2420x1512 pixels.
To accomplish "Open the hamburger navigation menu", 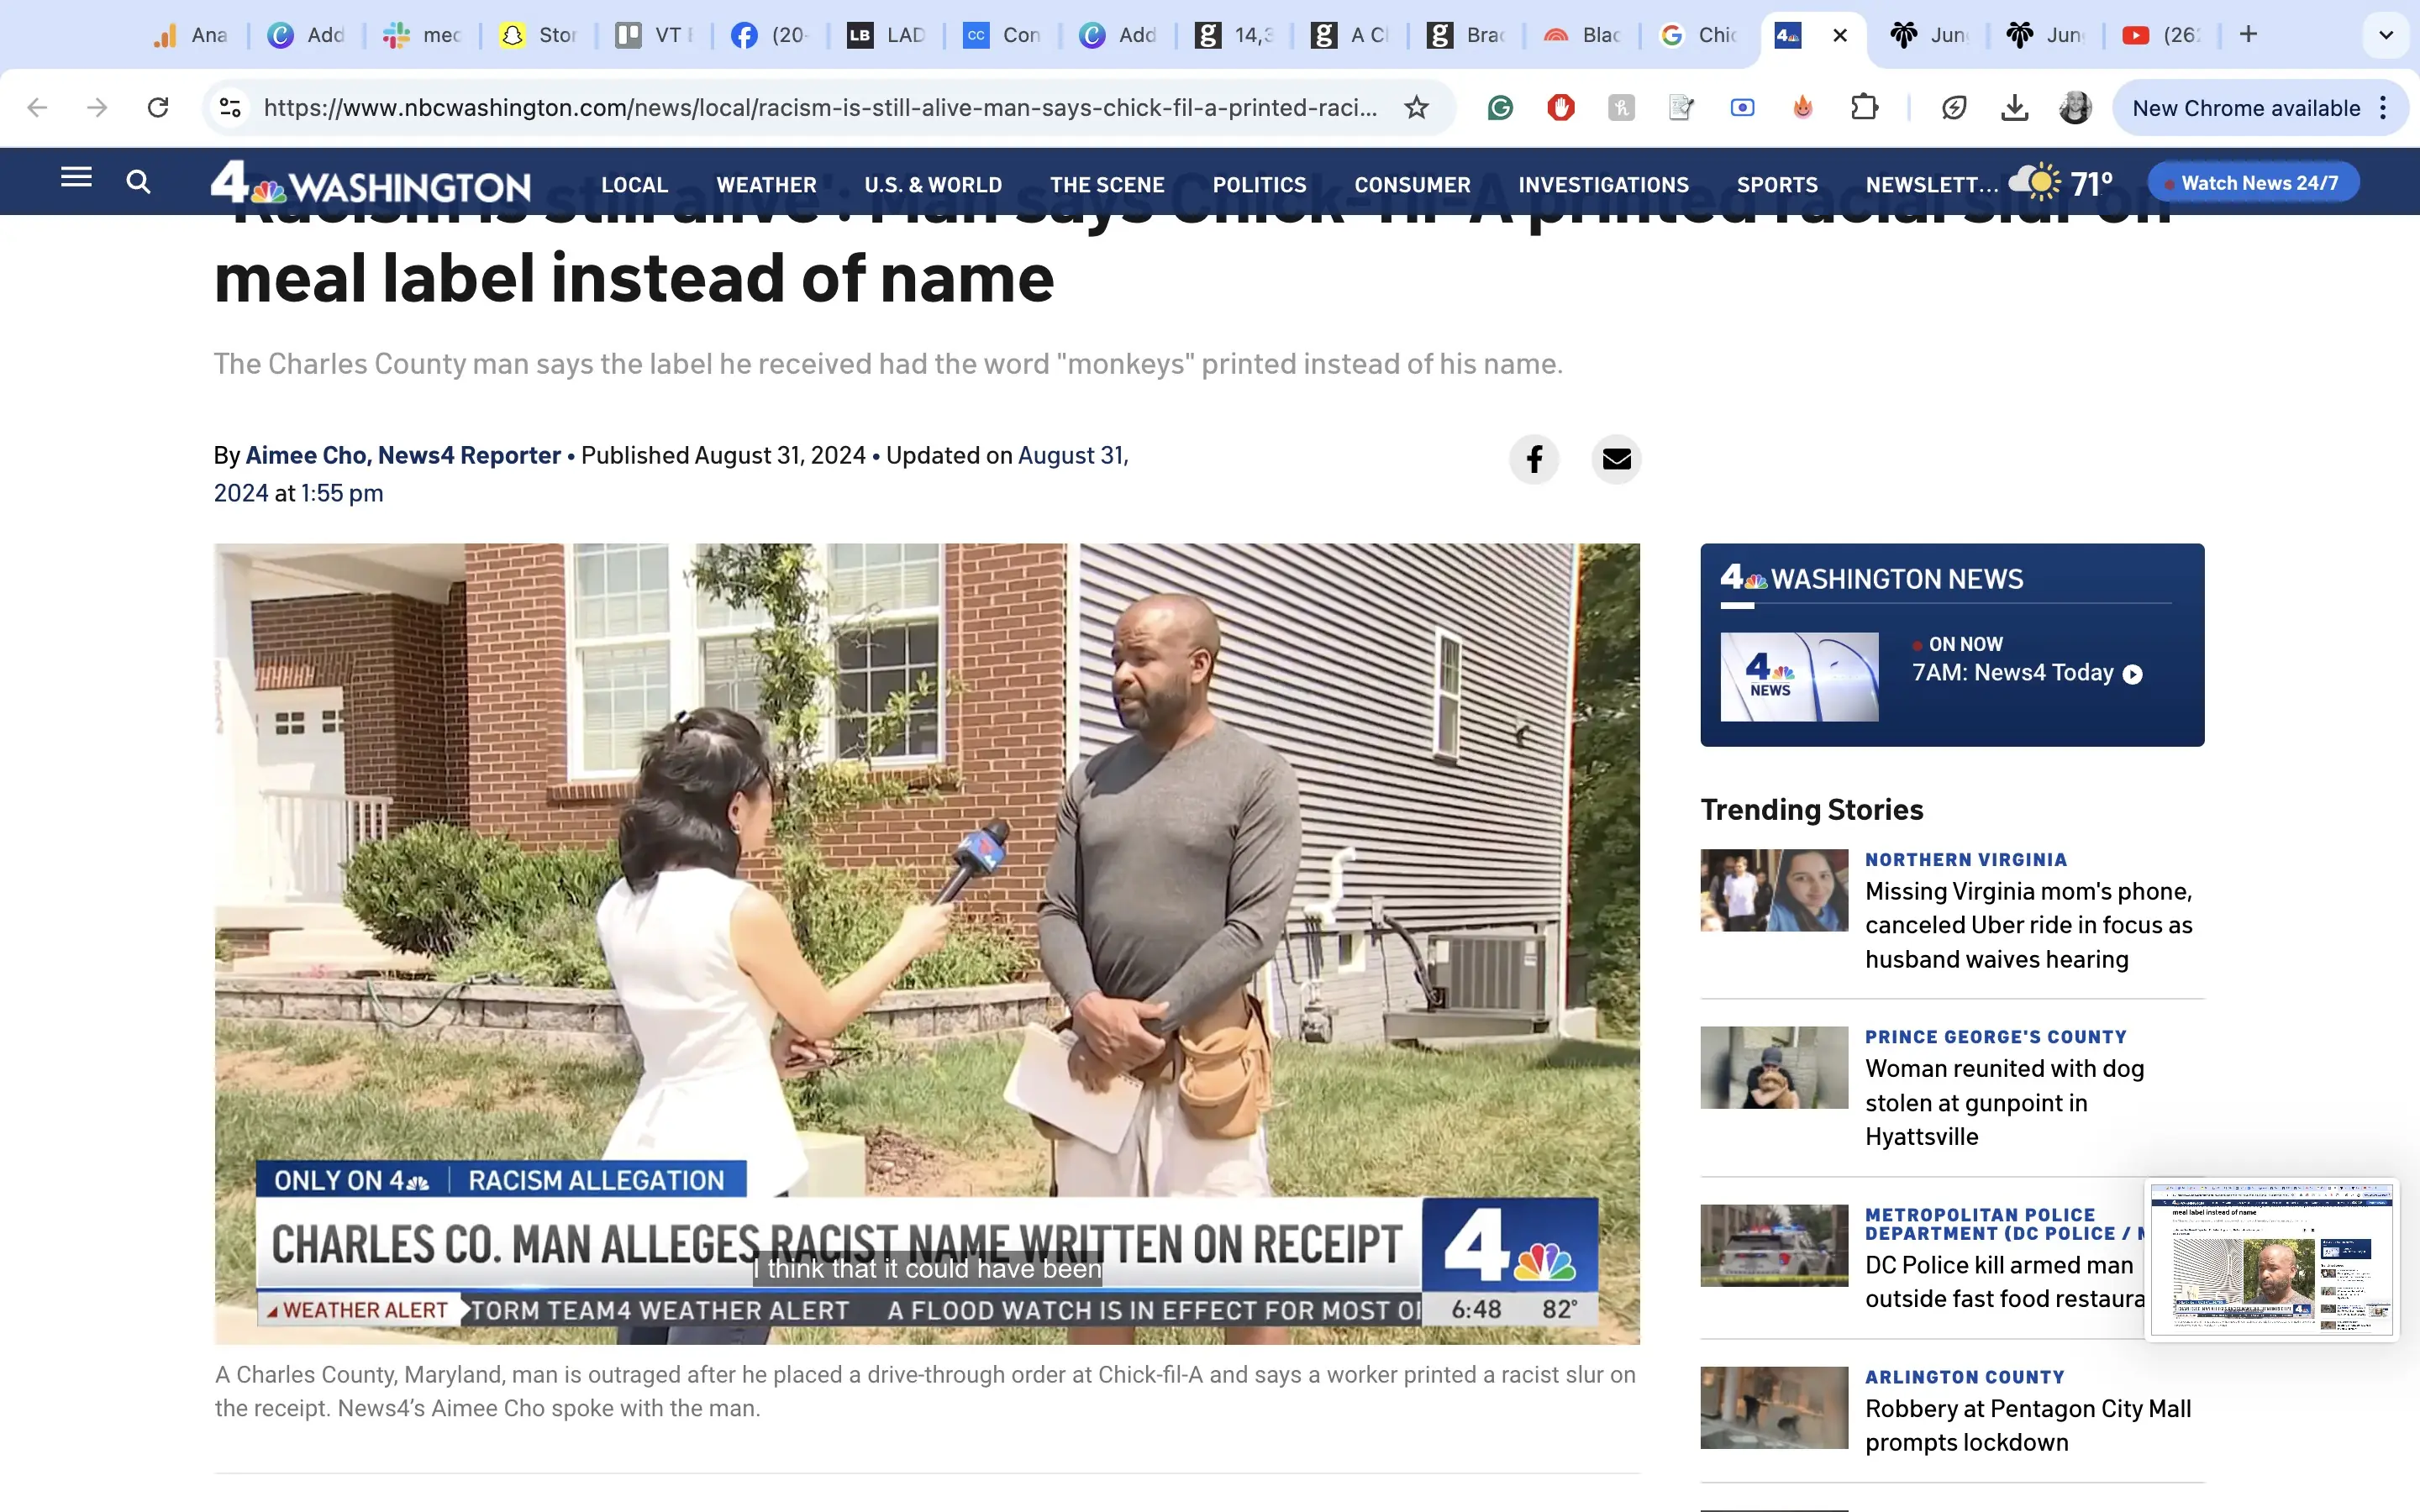I will point(76,178).
